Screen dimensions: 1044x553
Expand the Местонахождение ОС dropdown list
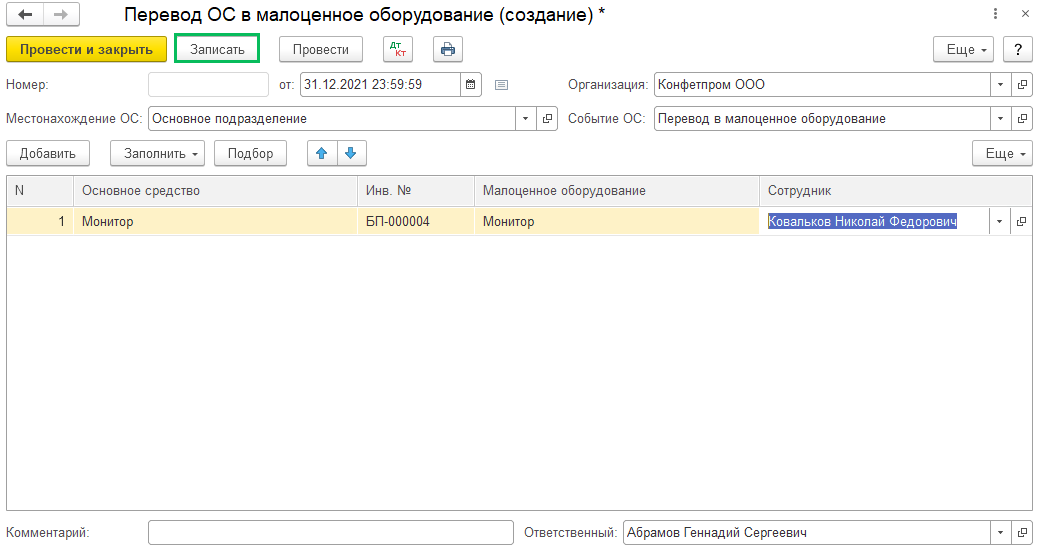(x=525, y=118)
